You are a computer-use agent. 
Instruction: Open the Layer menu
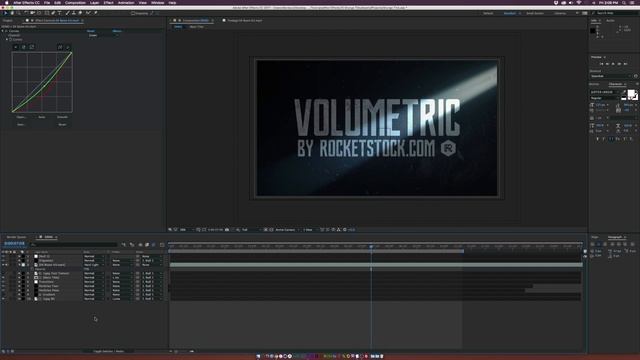click(94, 2)
